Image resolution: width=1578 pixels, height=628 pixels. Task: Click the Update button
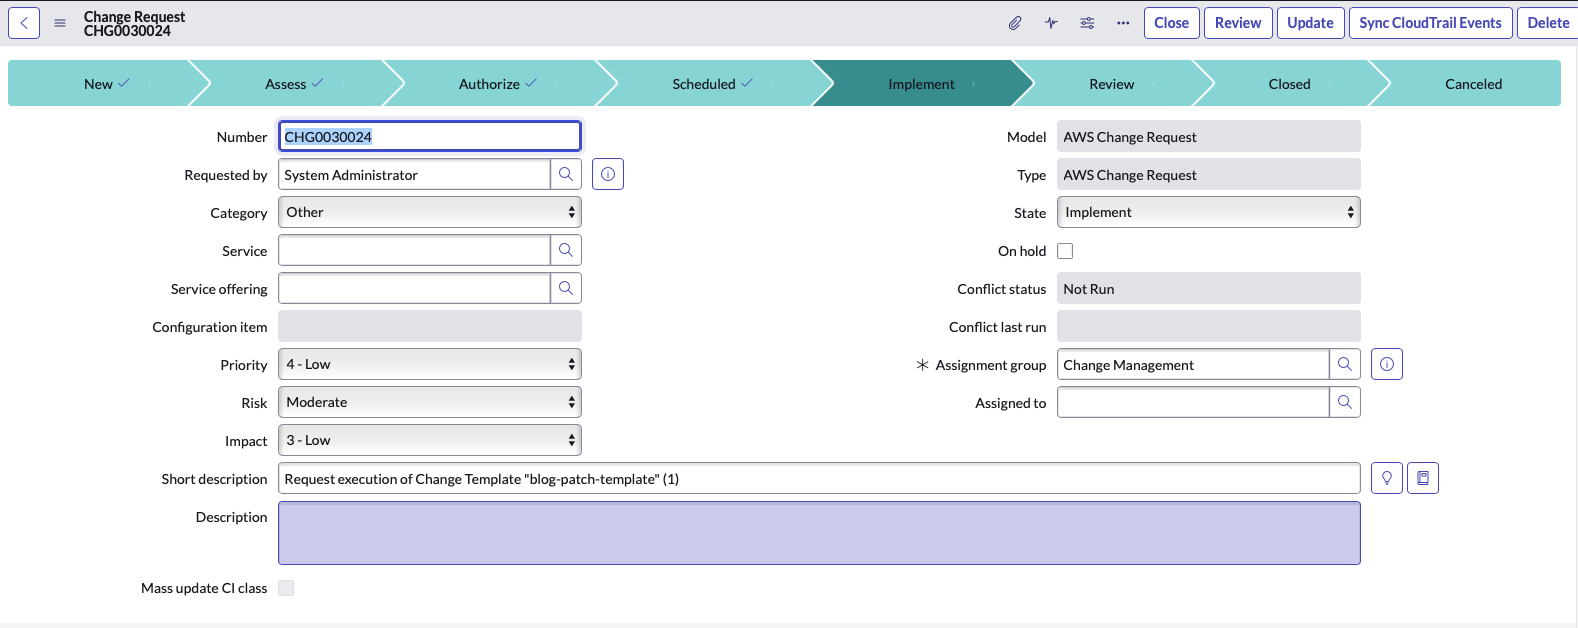(1310, 23)
